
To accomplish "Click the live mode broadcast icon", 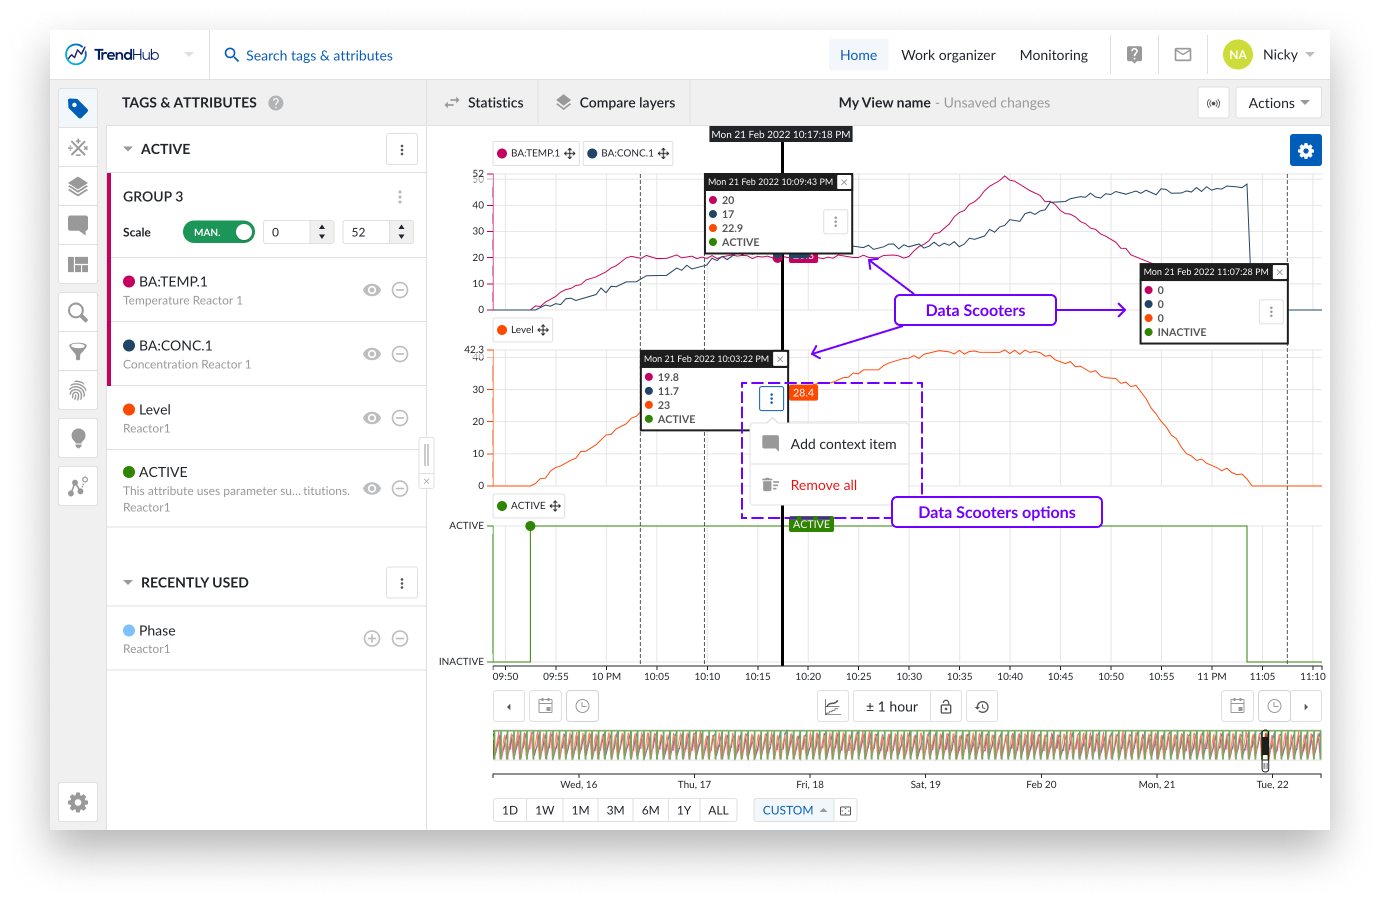I will [1213, 103].
